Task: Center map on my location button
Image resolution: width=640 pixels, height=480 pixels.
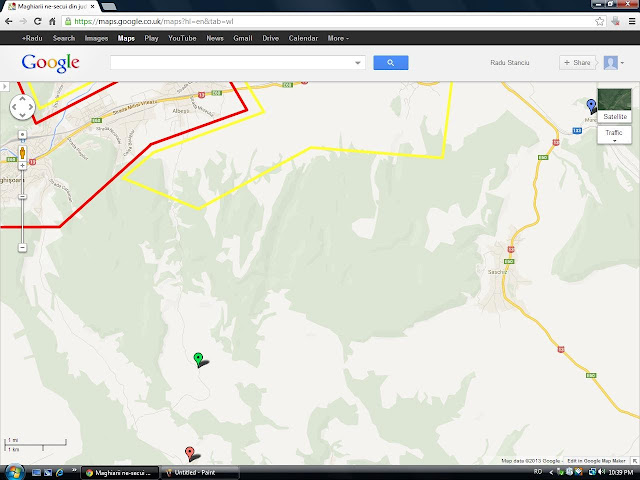Action: [x=22, y=134]
